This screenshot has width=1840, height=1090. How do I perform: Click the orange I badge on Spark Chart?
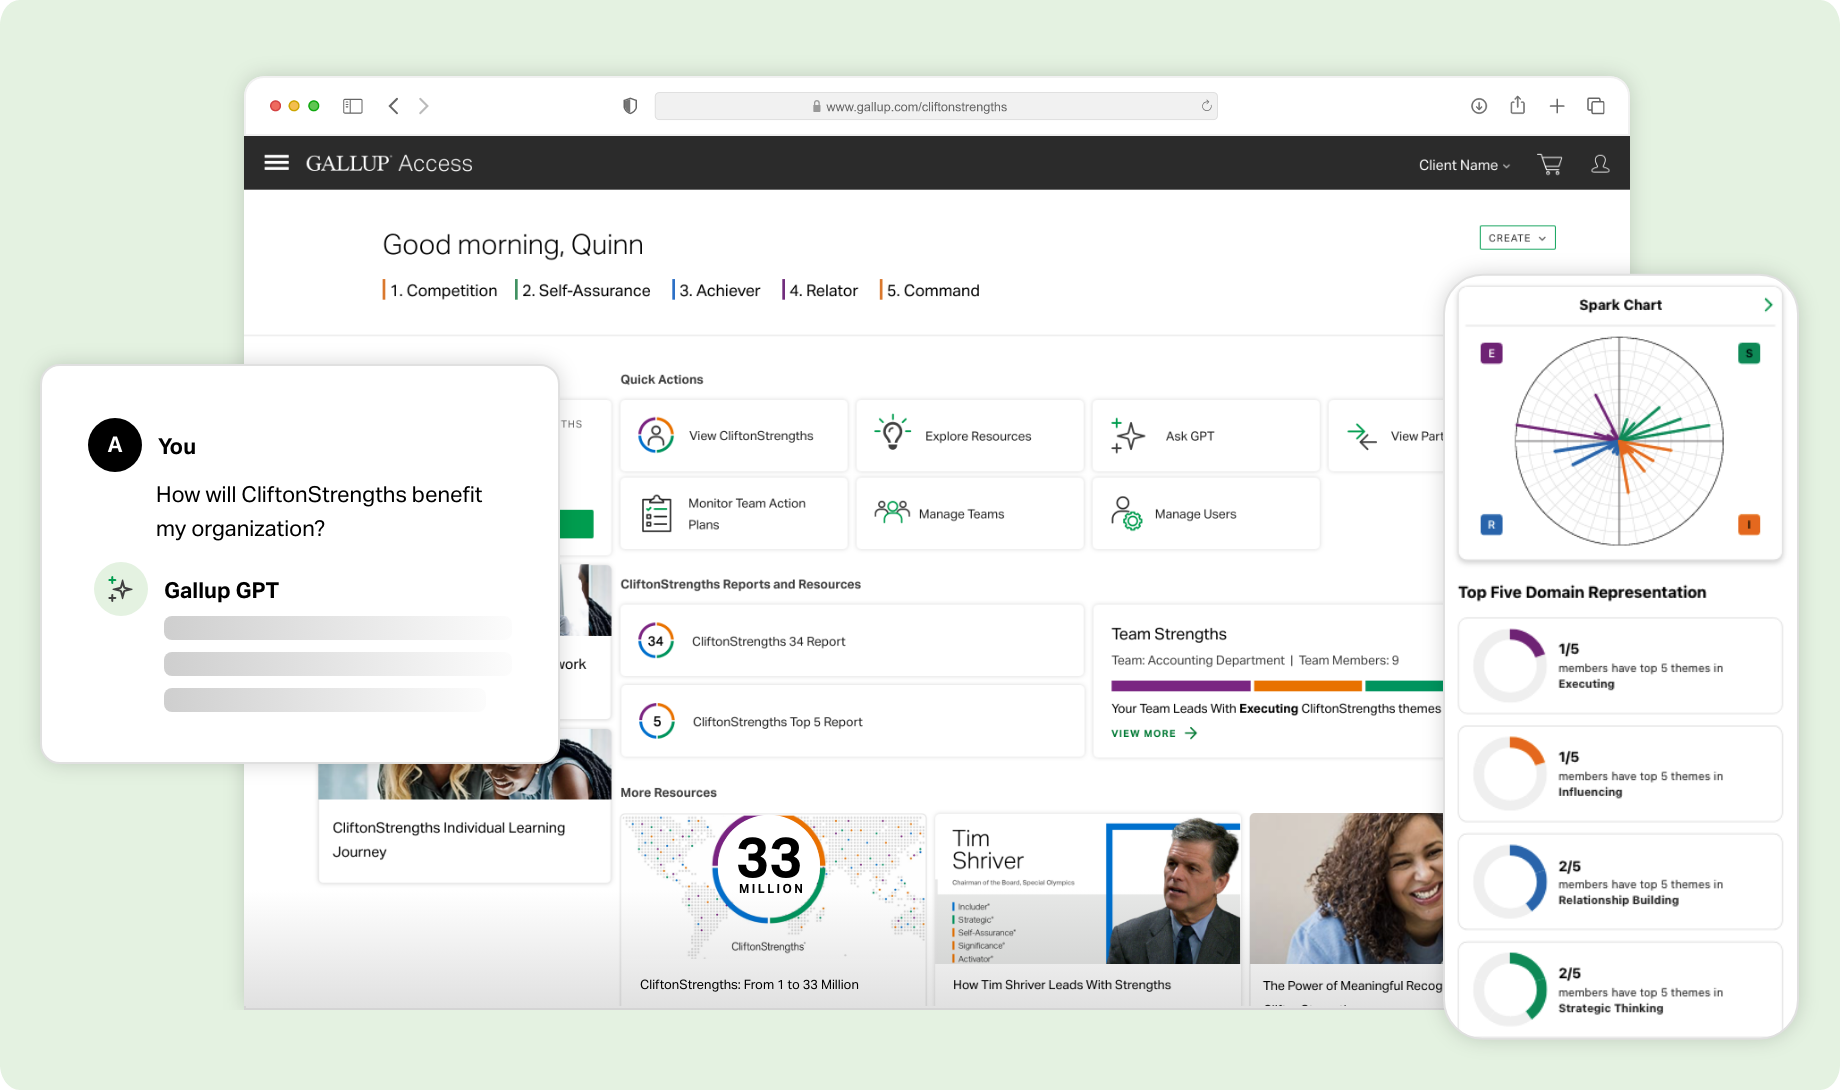coord(1749,524)
